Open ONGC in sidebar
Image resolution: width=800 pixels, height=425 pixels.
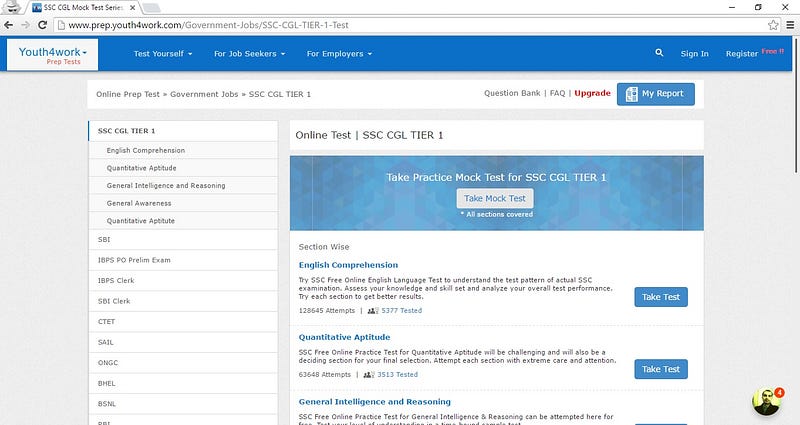183,363
